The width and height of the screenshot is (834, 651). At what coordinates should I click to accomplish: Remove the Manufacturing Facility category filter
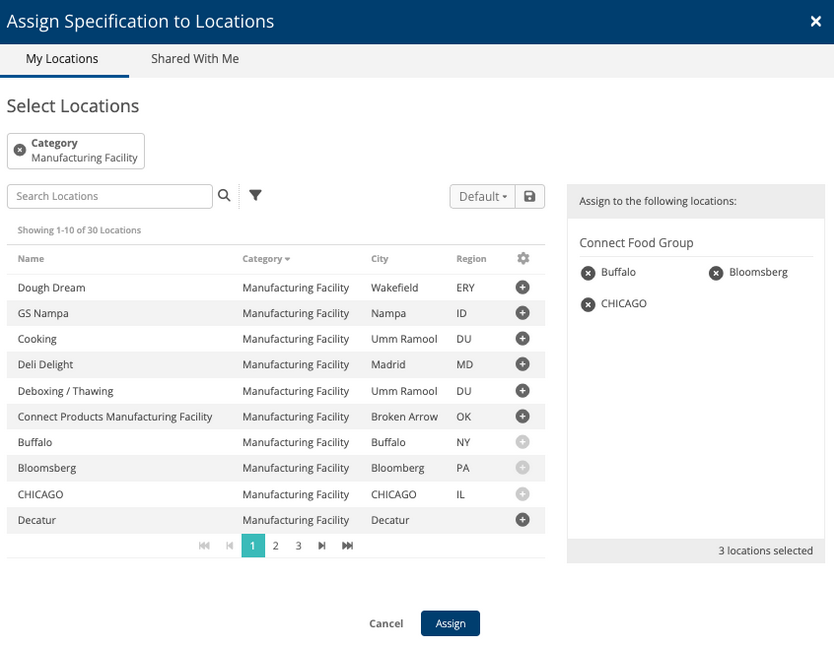point(20,150)
